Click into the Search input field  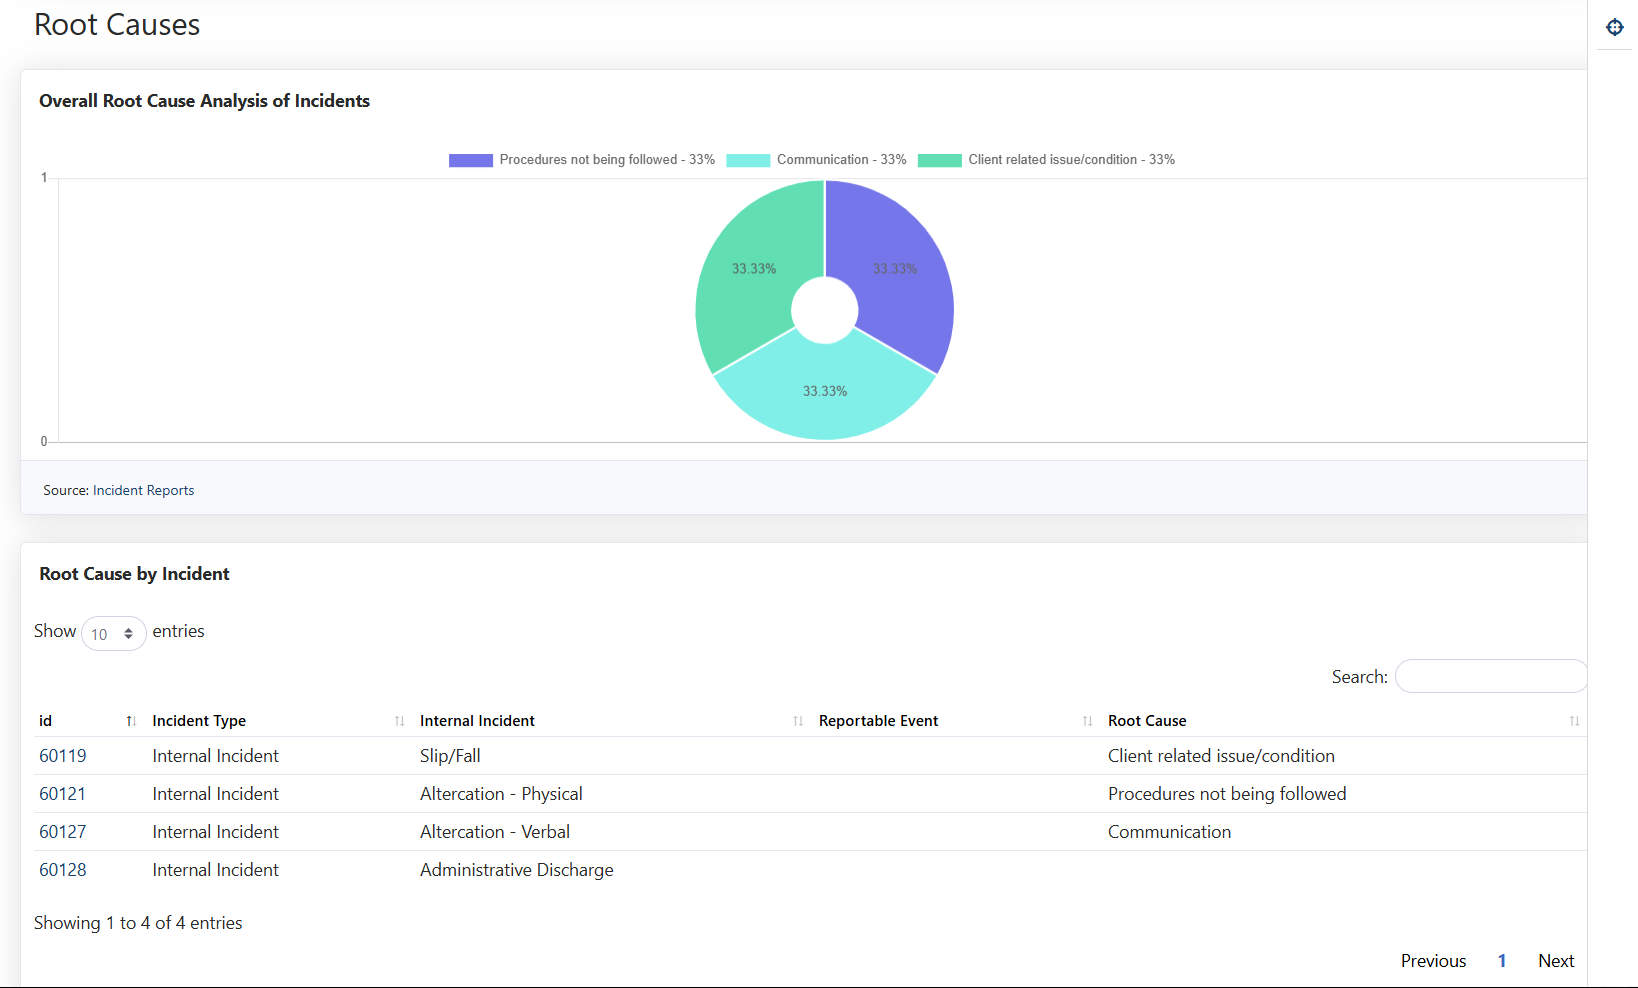(1490, 677)
